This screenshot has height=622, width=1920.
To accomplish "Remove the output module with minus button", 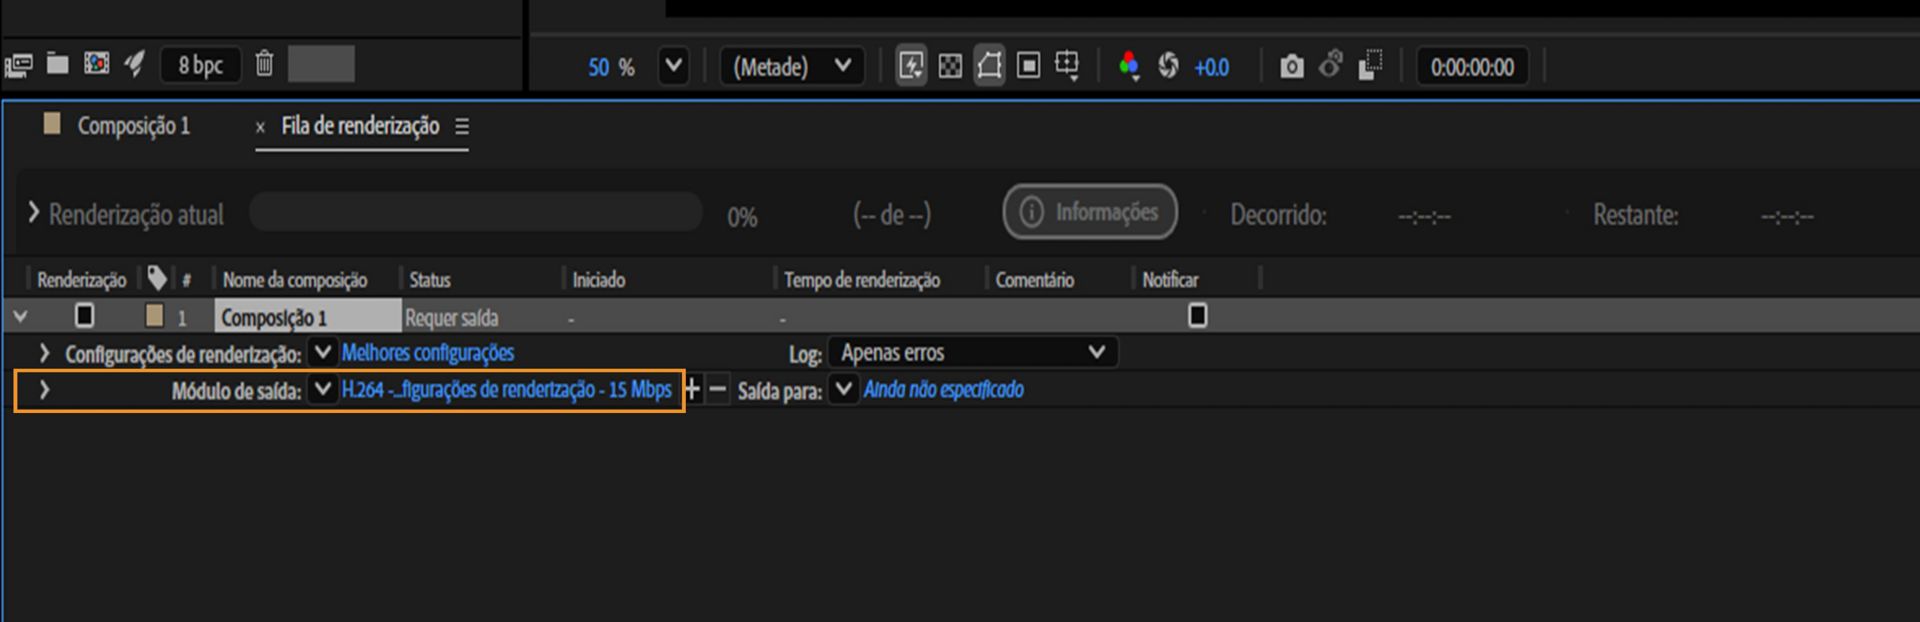I will coord(718,389).
